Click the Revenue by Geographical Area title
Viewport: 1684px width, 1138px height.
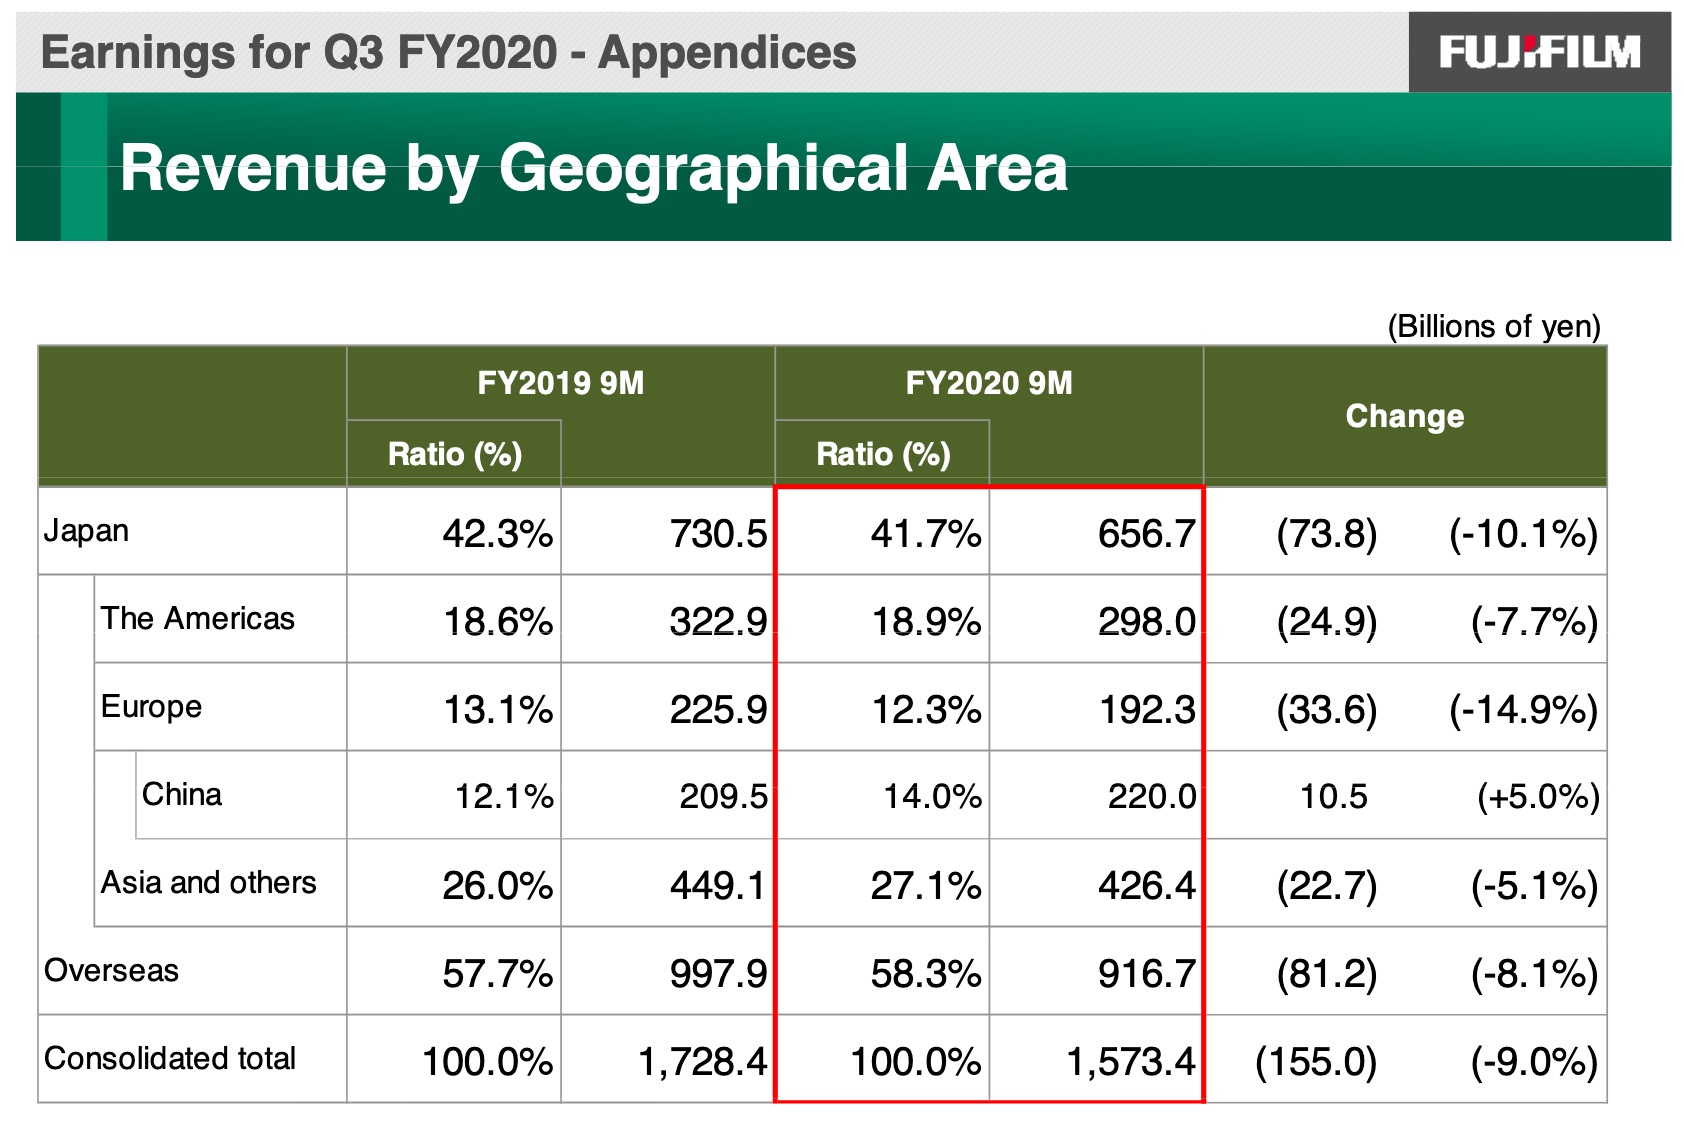click(x=593, y=167)
